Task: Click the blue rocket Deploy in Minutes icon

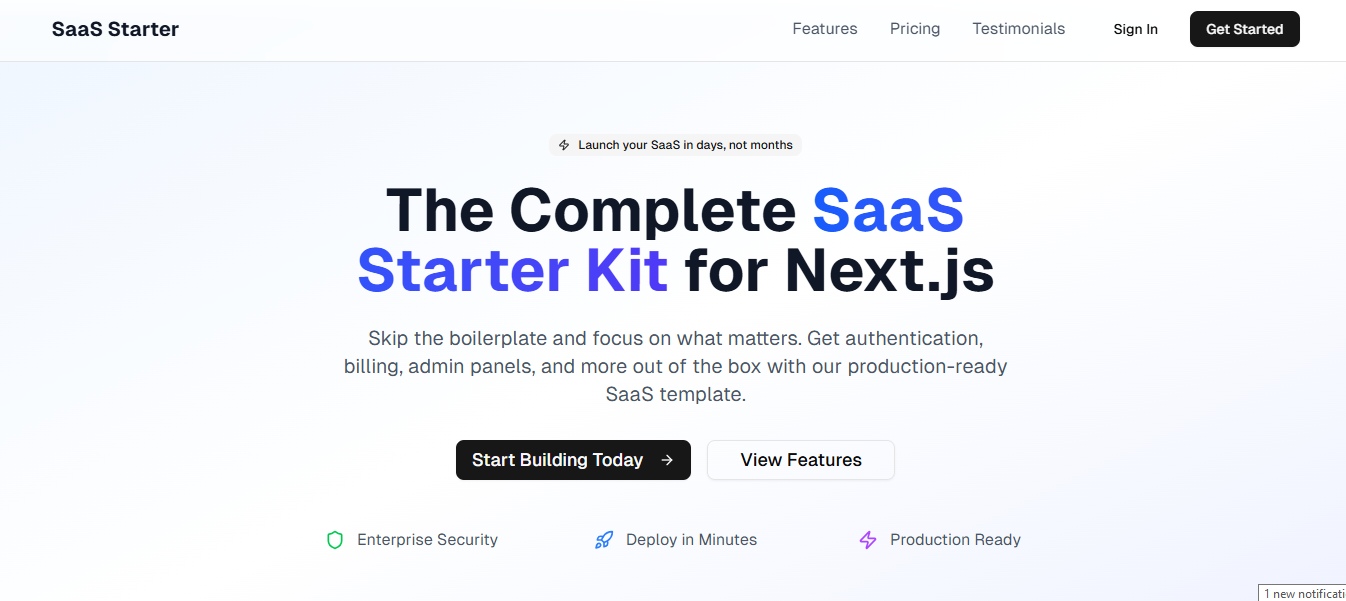Action: point(604,539)
